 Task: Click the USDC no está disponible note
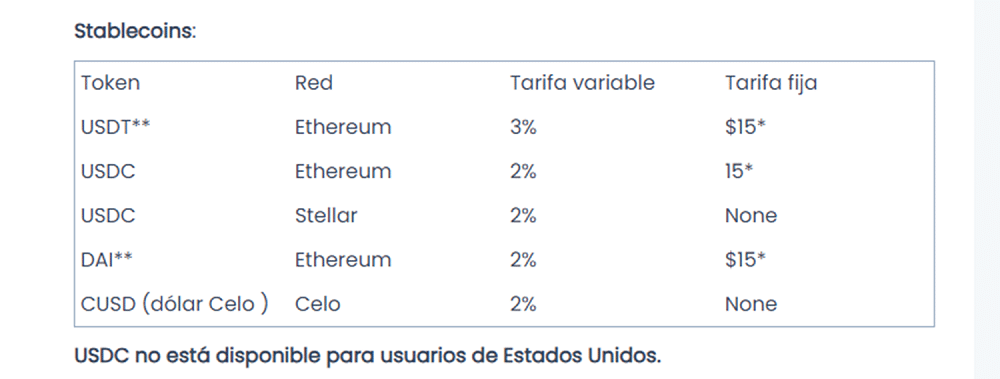[x=368, y=355]
